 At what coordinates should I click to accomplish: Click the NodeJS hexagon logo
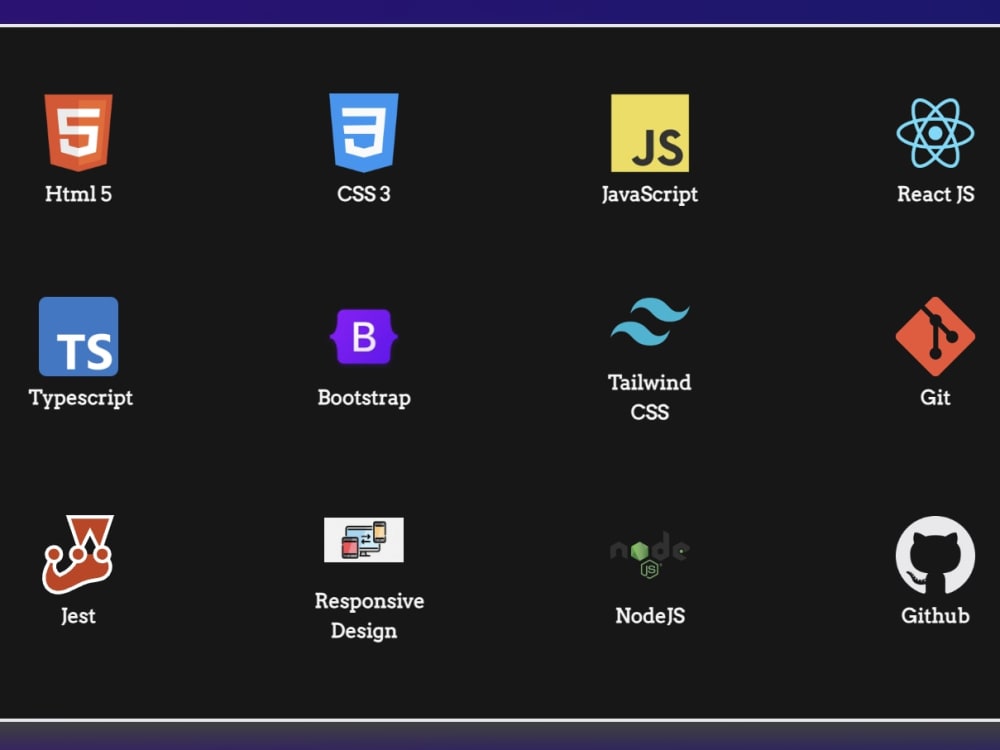[x=649, y=555]
